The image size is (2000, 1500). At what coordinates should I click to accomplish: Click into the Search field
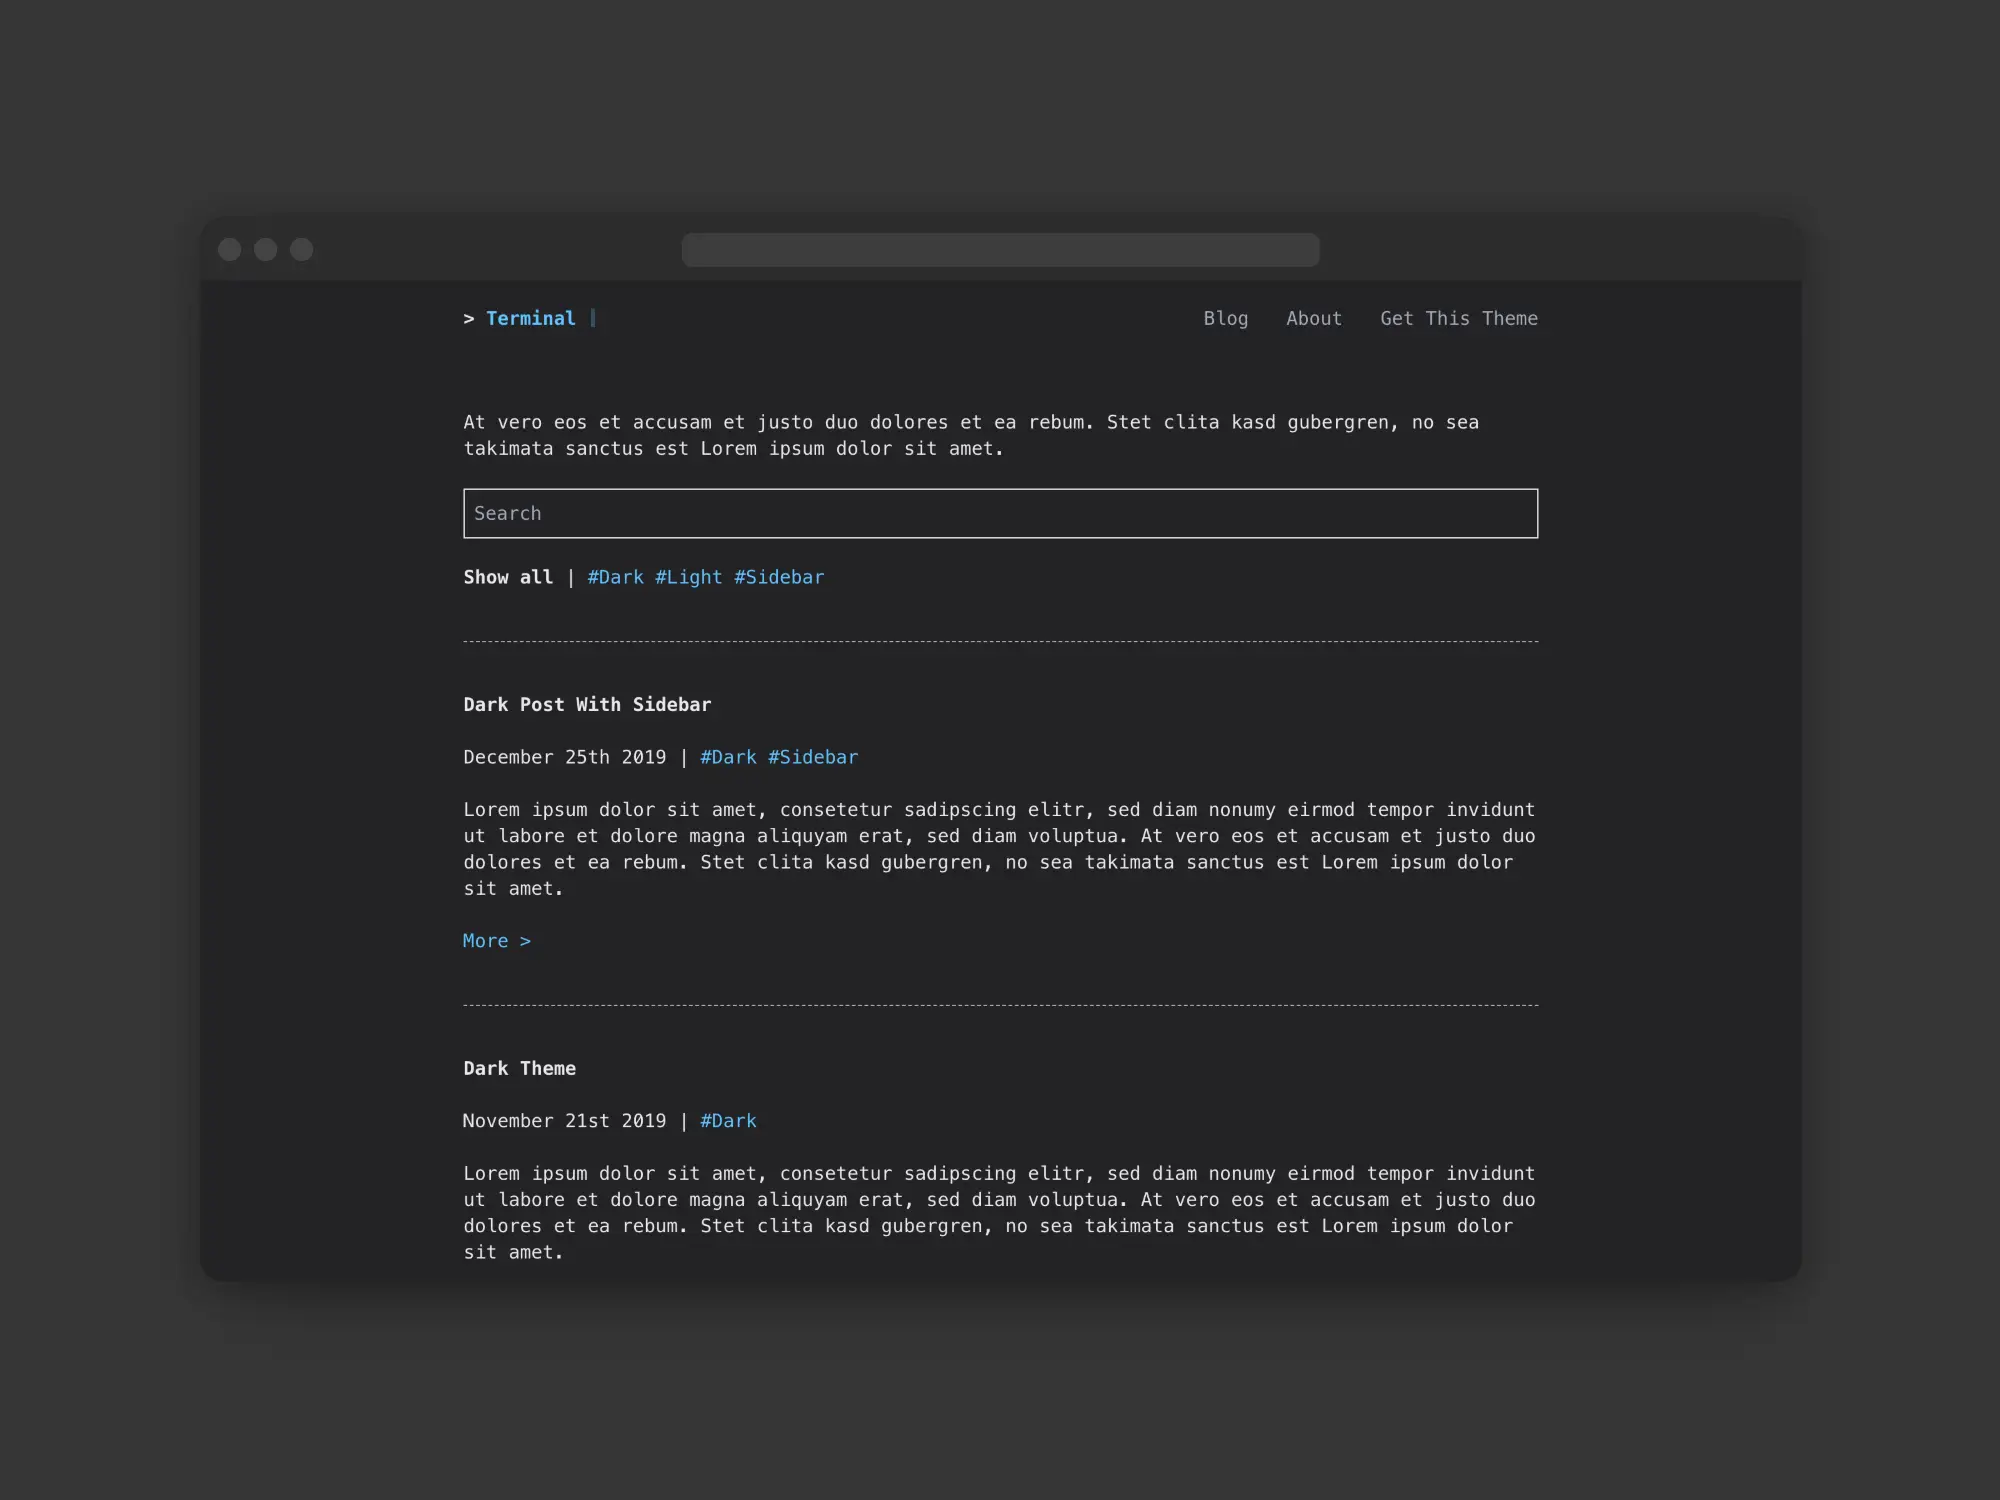coord(1000,513)
